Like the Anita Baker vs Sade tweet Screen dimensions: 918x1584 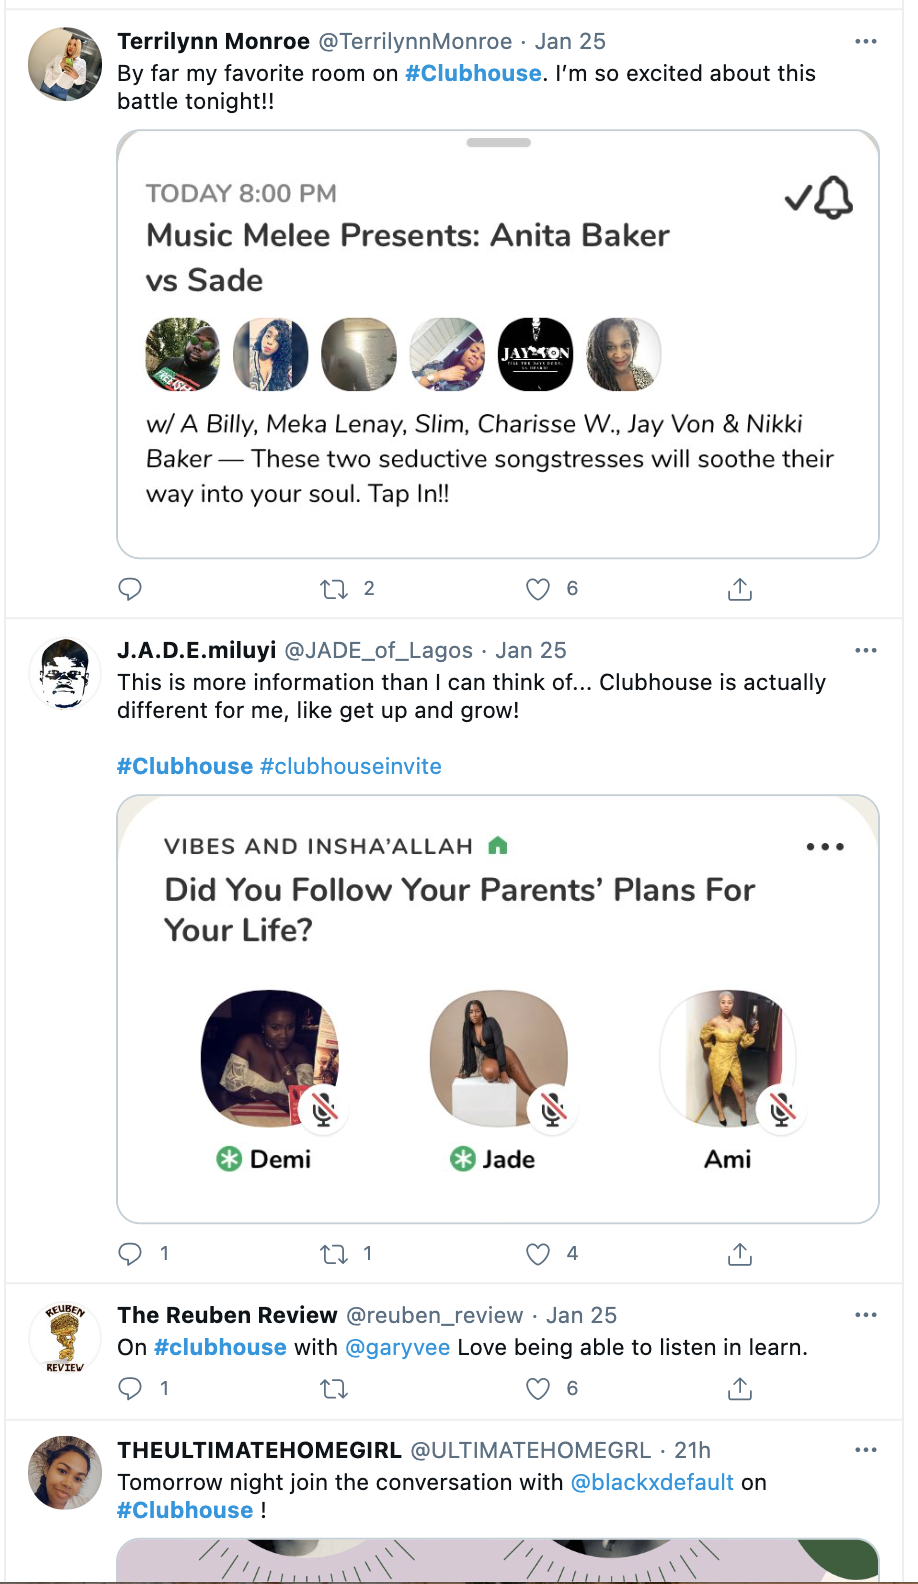click(538, 589)
